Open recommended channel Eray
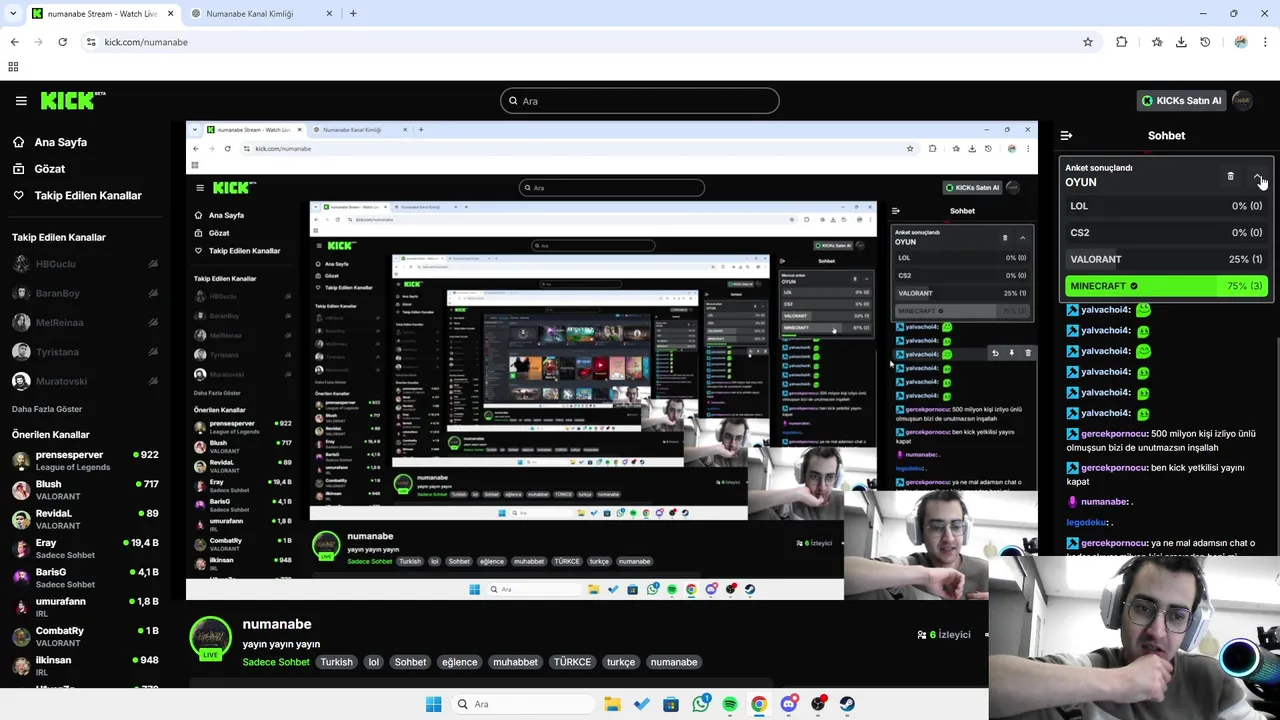The image size is (1280, 720). (x=85, y=548)
